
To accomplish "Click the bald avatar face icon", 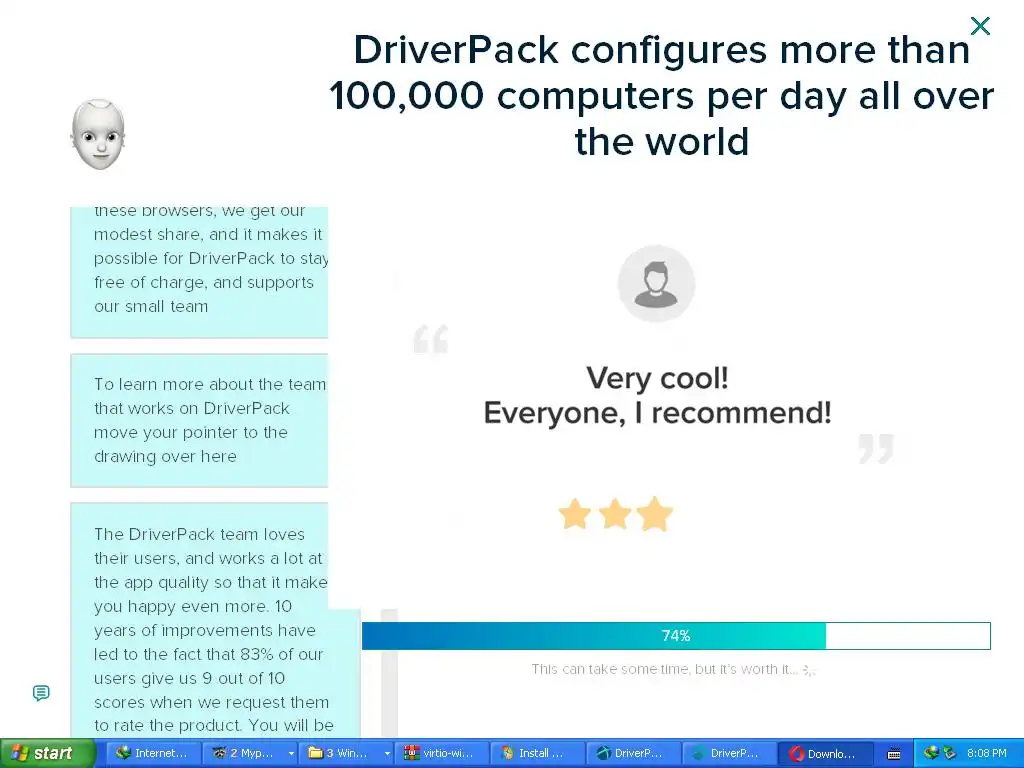I will click(98, 135).
